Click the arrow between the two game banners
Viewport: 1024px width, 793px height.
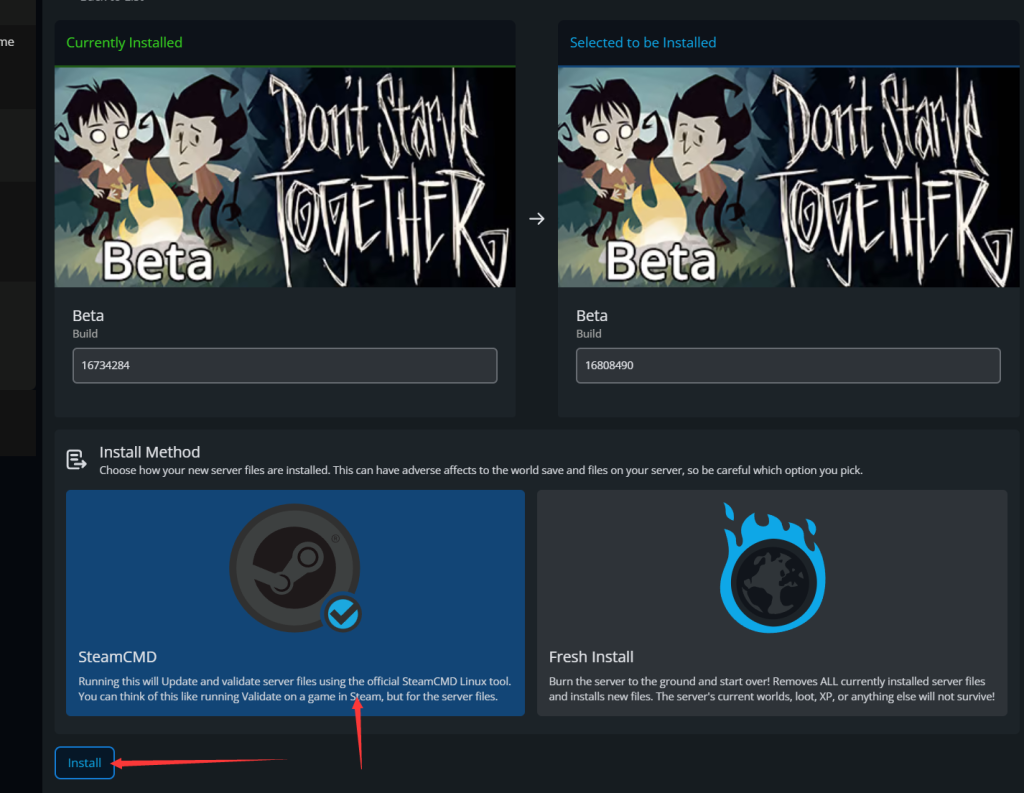pos(537,219)
